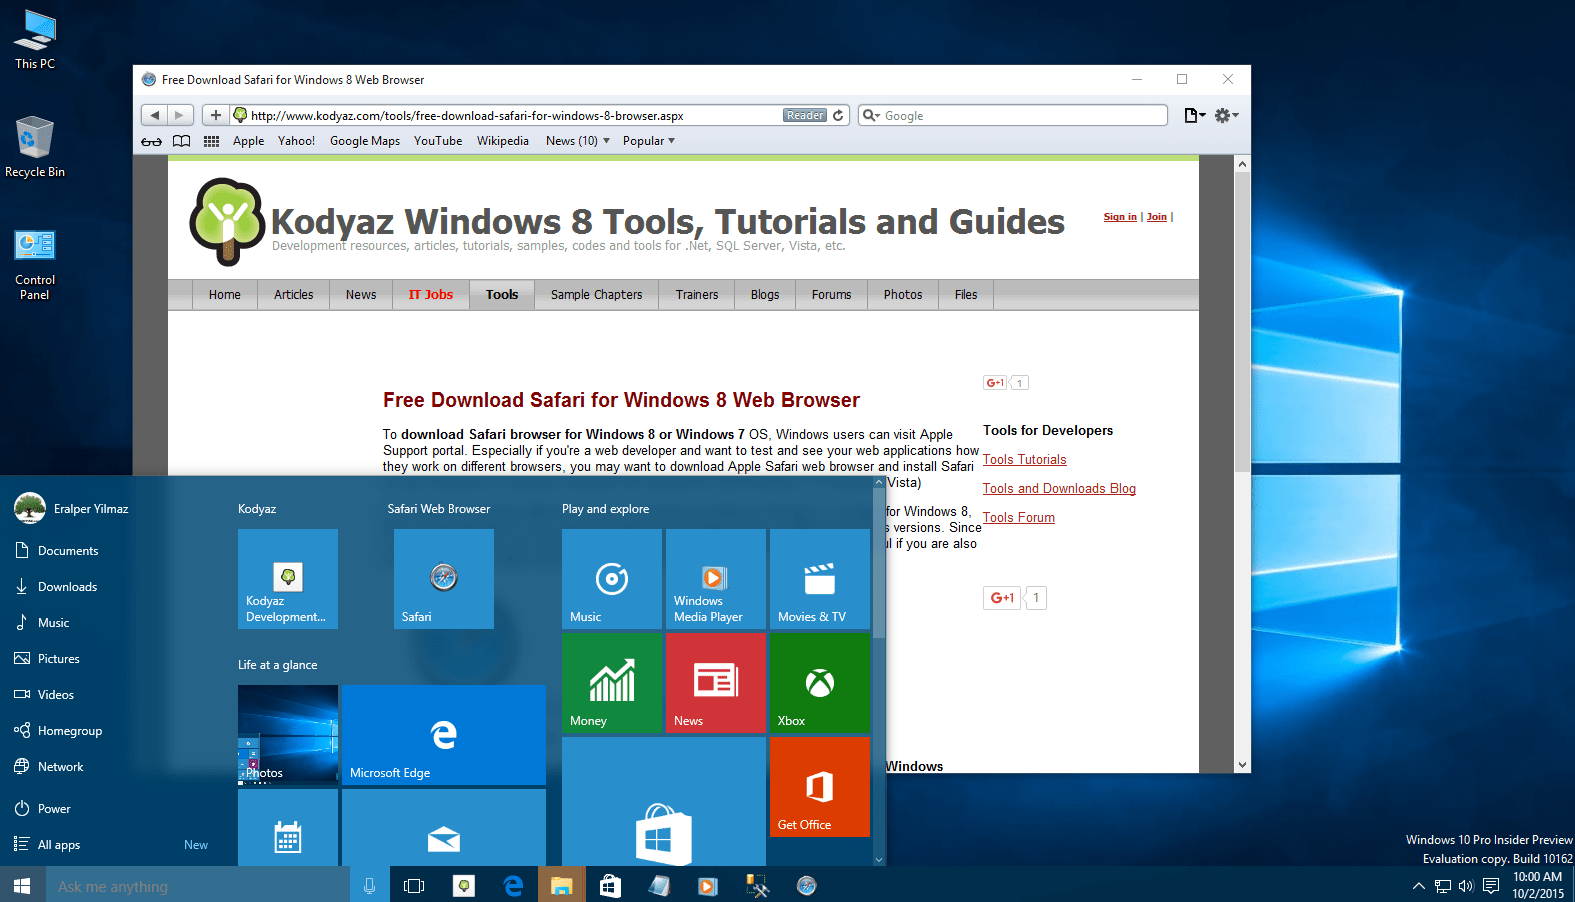Open YouTube bookmark in bookmarks bar

(x=438, y=141)
